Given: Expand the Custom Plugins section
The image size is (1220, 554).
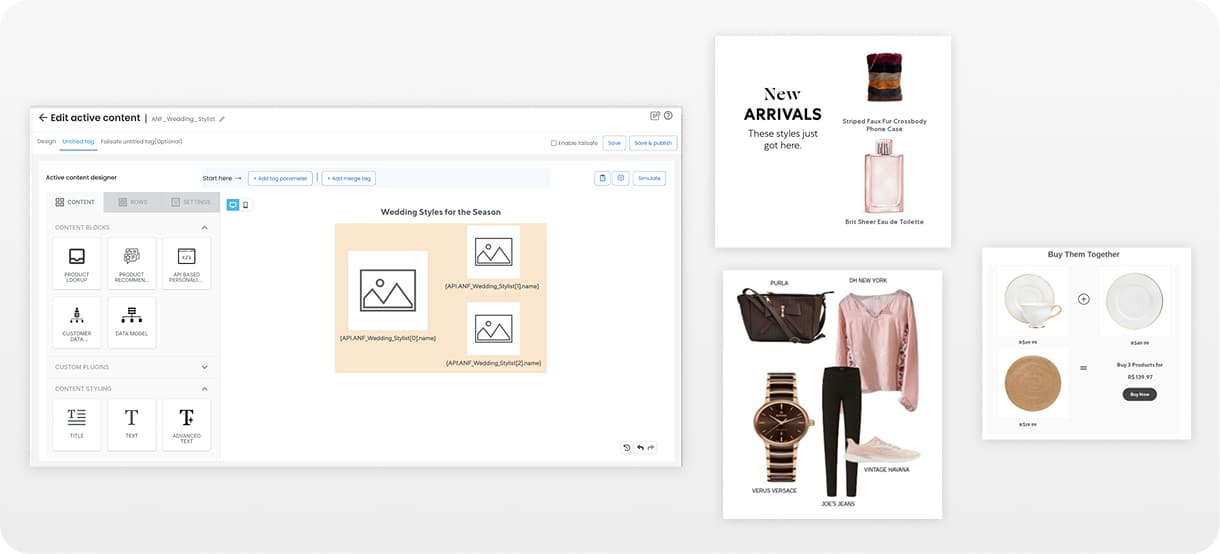Looking at the screenshot, I should point(205,367).
